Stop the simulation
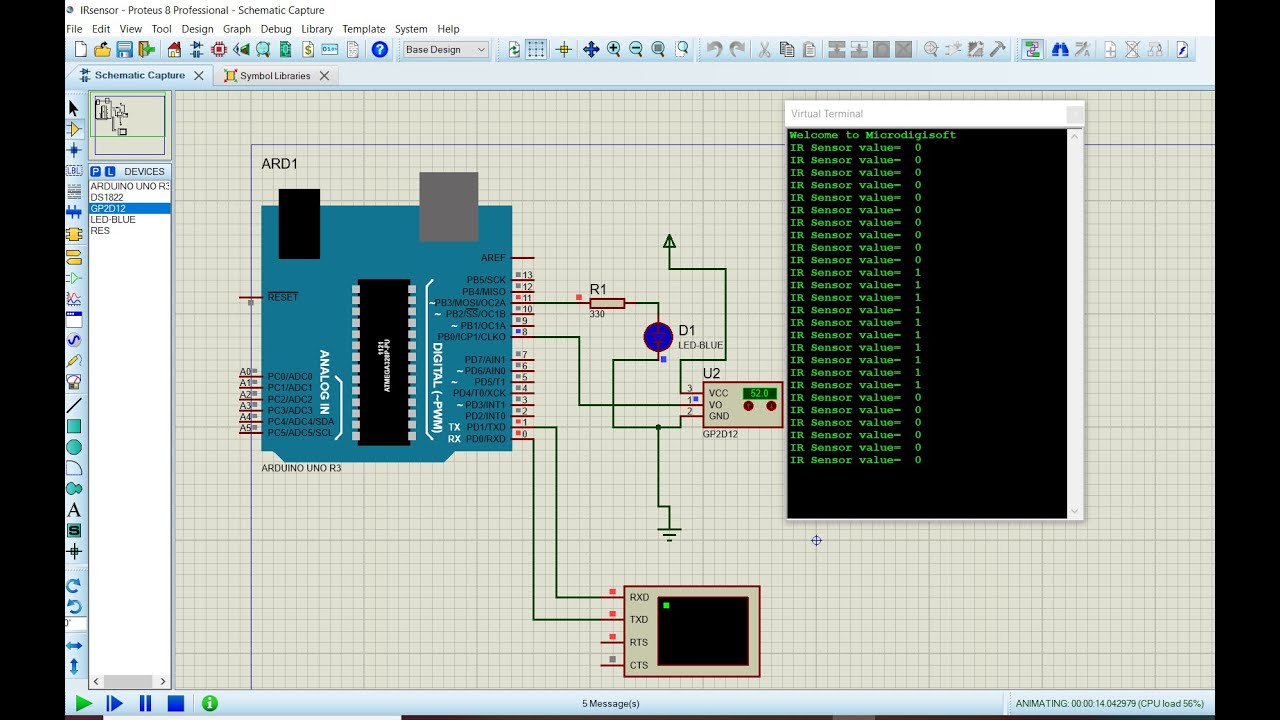Image resolution: width=1280 pixels, height=720 pixels. (175, 704)
